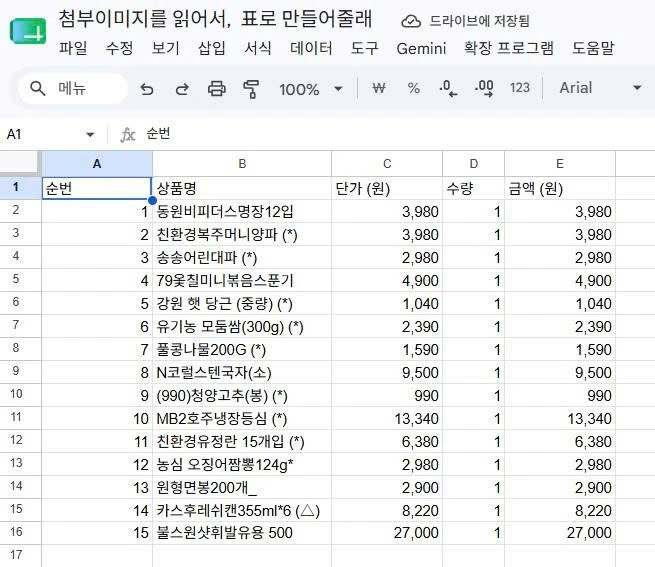The image size is (655, 567).
Task: Click the function fx icon
Action: point(127,135)
